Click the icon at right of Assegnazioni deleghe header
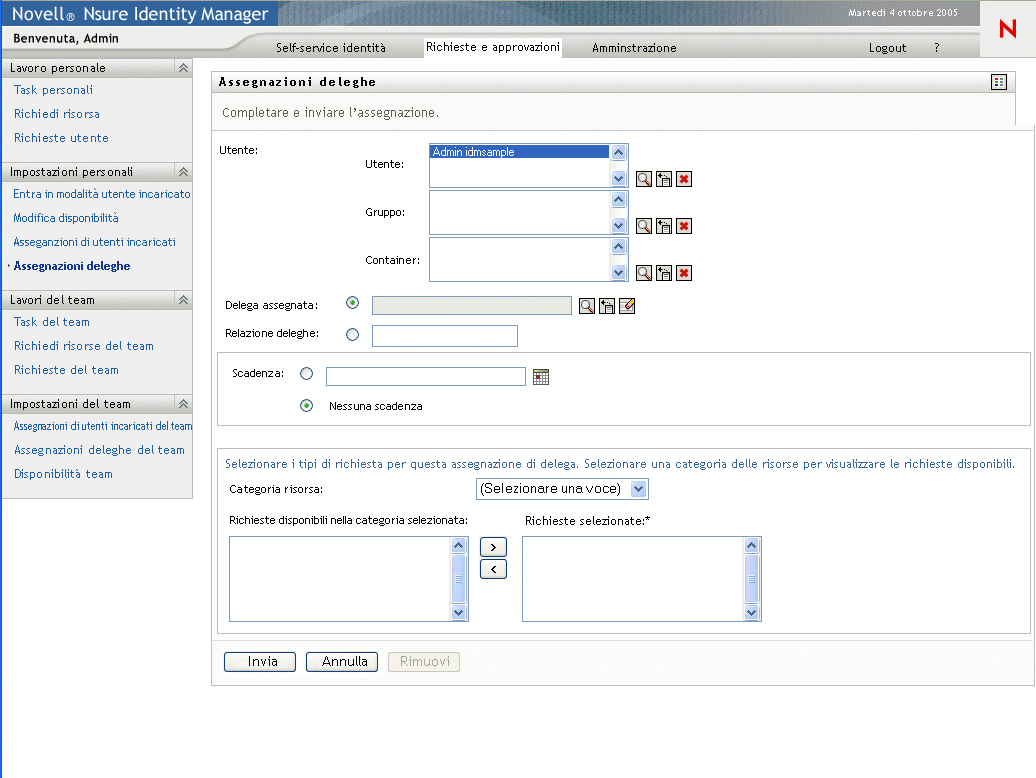Screen dimensions: 1036x778 click(998, 82)
